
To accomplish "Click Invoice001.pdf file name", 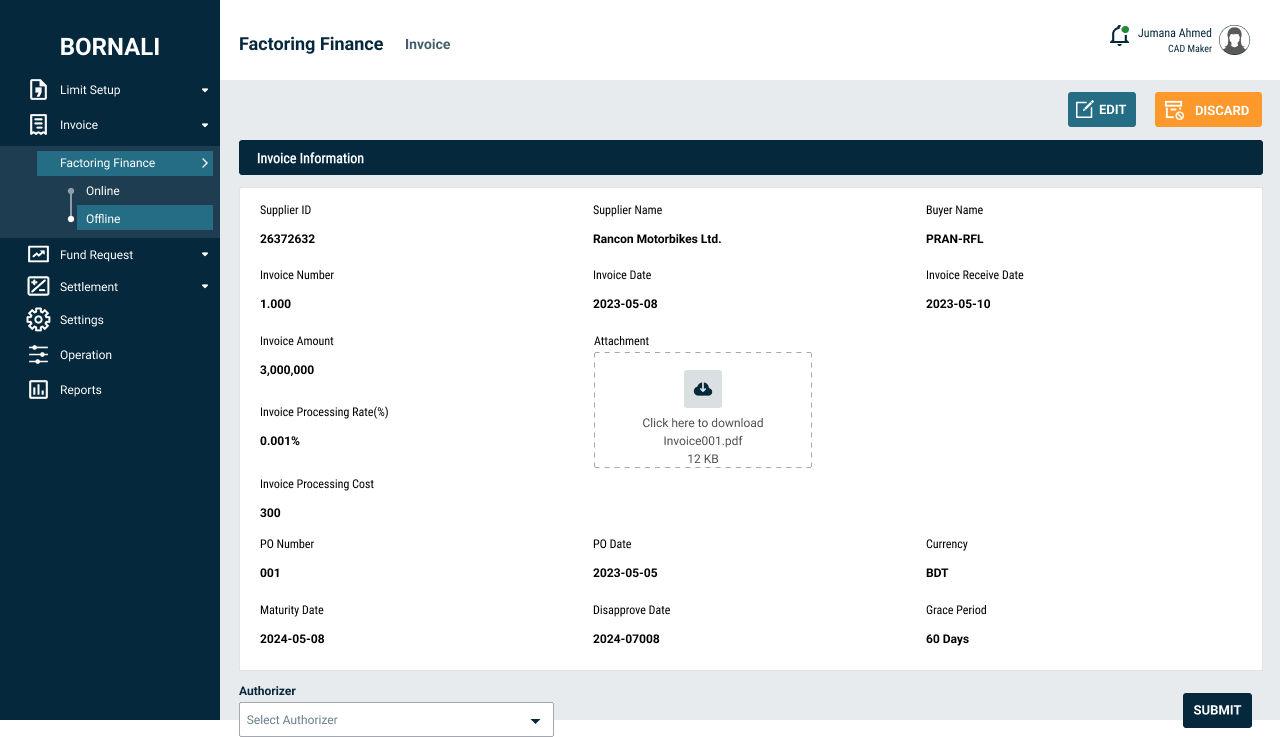I will (x=703, y=441).
